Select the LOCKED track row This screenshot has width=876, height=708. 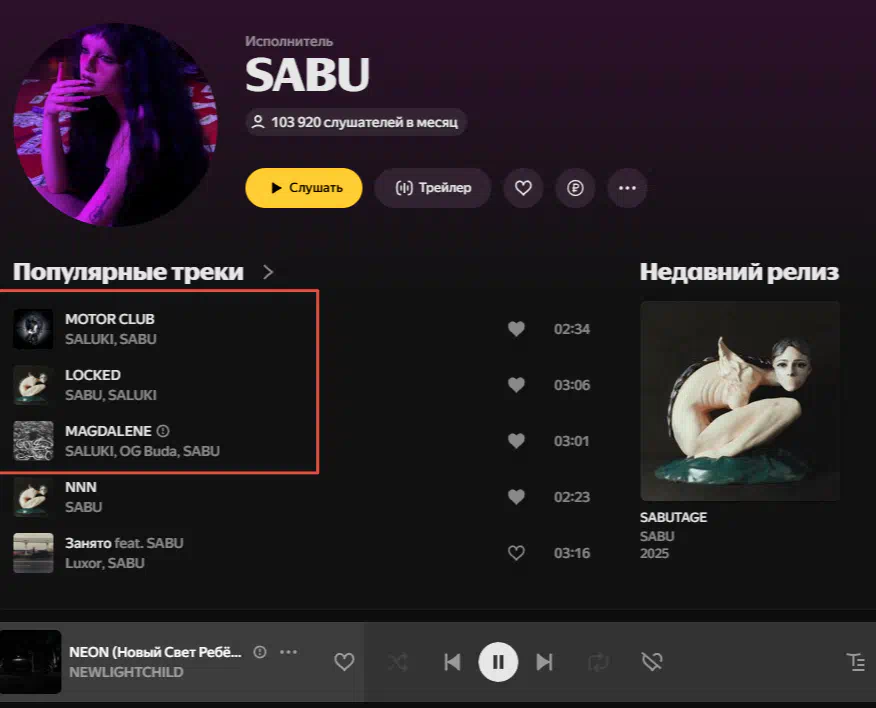click(x=302, y=385)
